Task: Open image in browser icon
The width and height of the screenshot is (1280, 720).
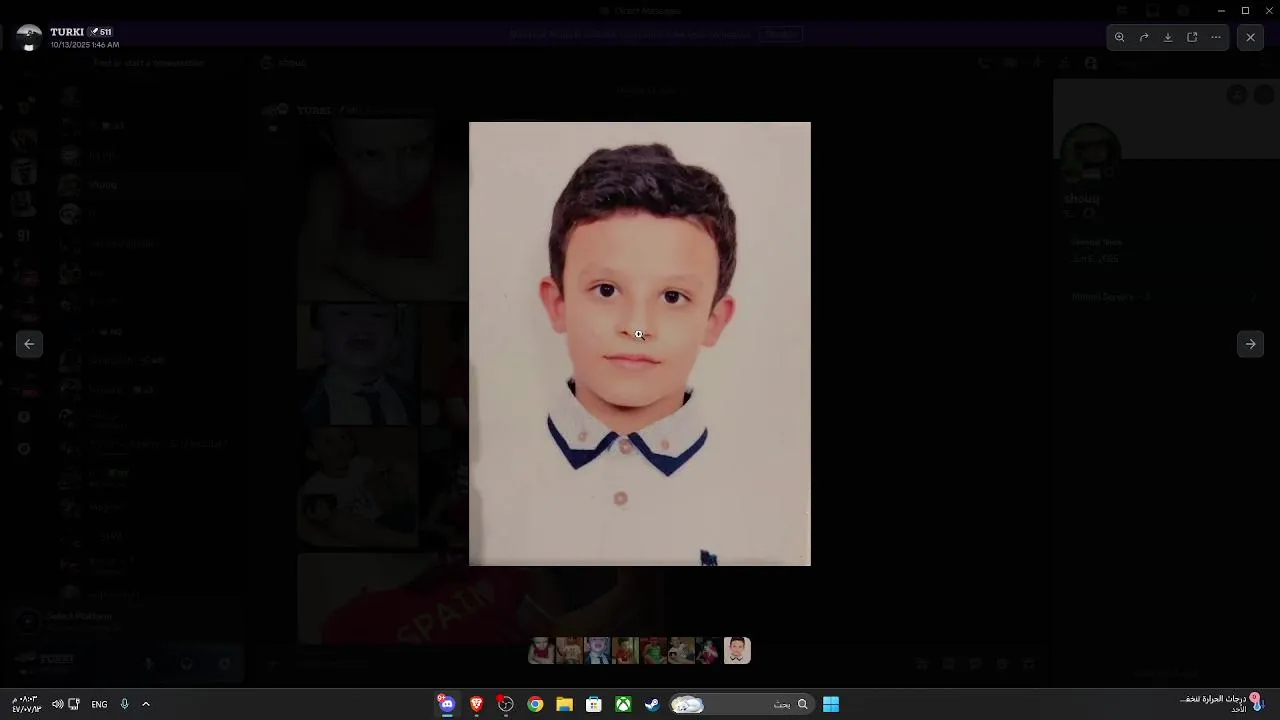Action: (x=1192, y=37)
